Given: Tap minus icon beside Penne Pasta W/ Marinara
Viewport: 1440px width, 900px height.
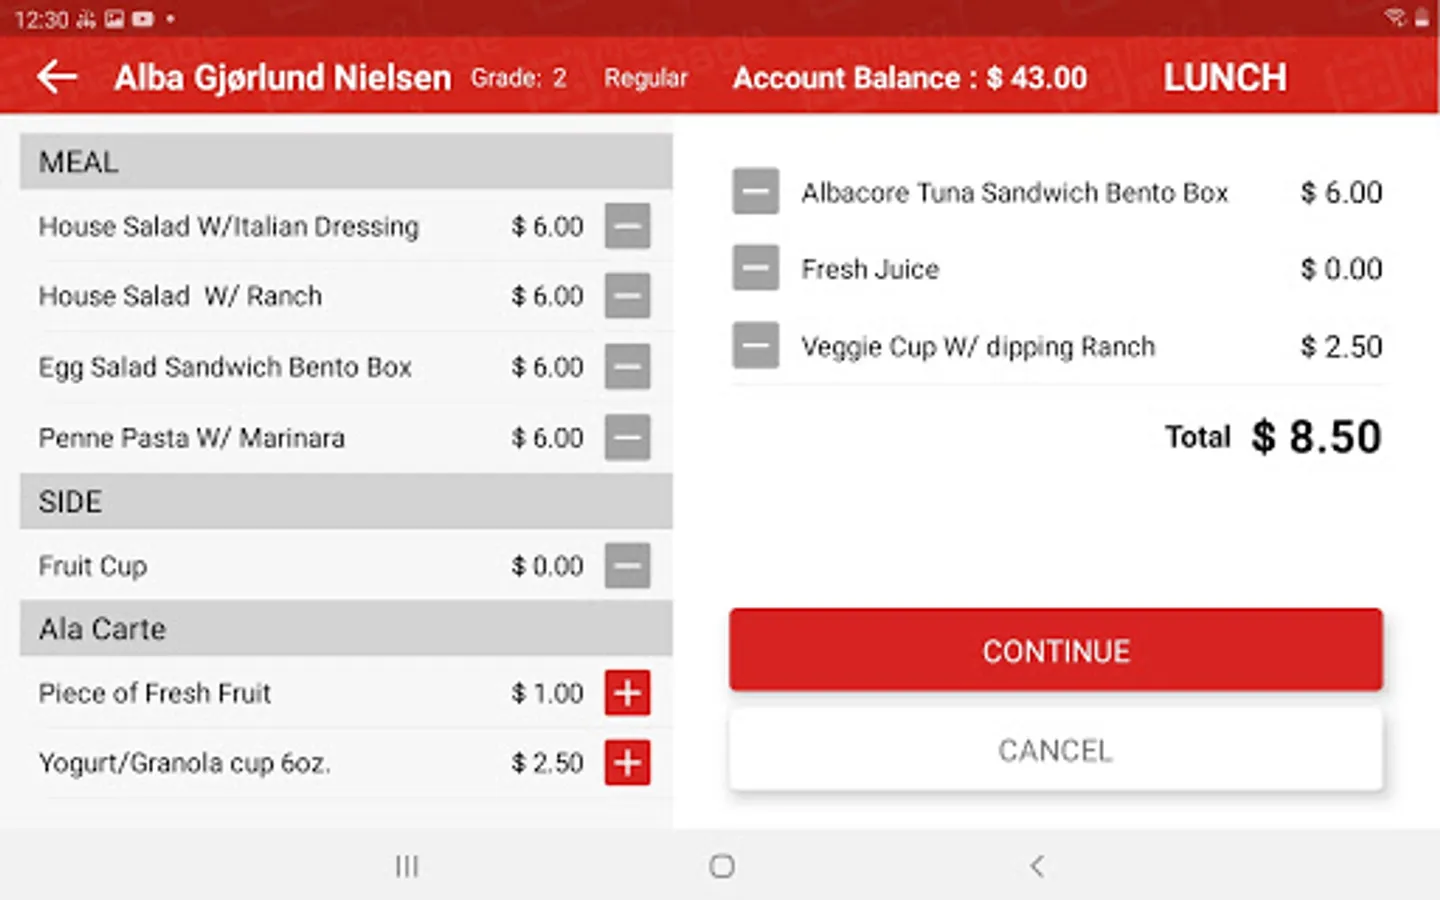Looking at the screenshot, I should 627,438.
